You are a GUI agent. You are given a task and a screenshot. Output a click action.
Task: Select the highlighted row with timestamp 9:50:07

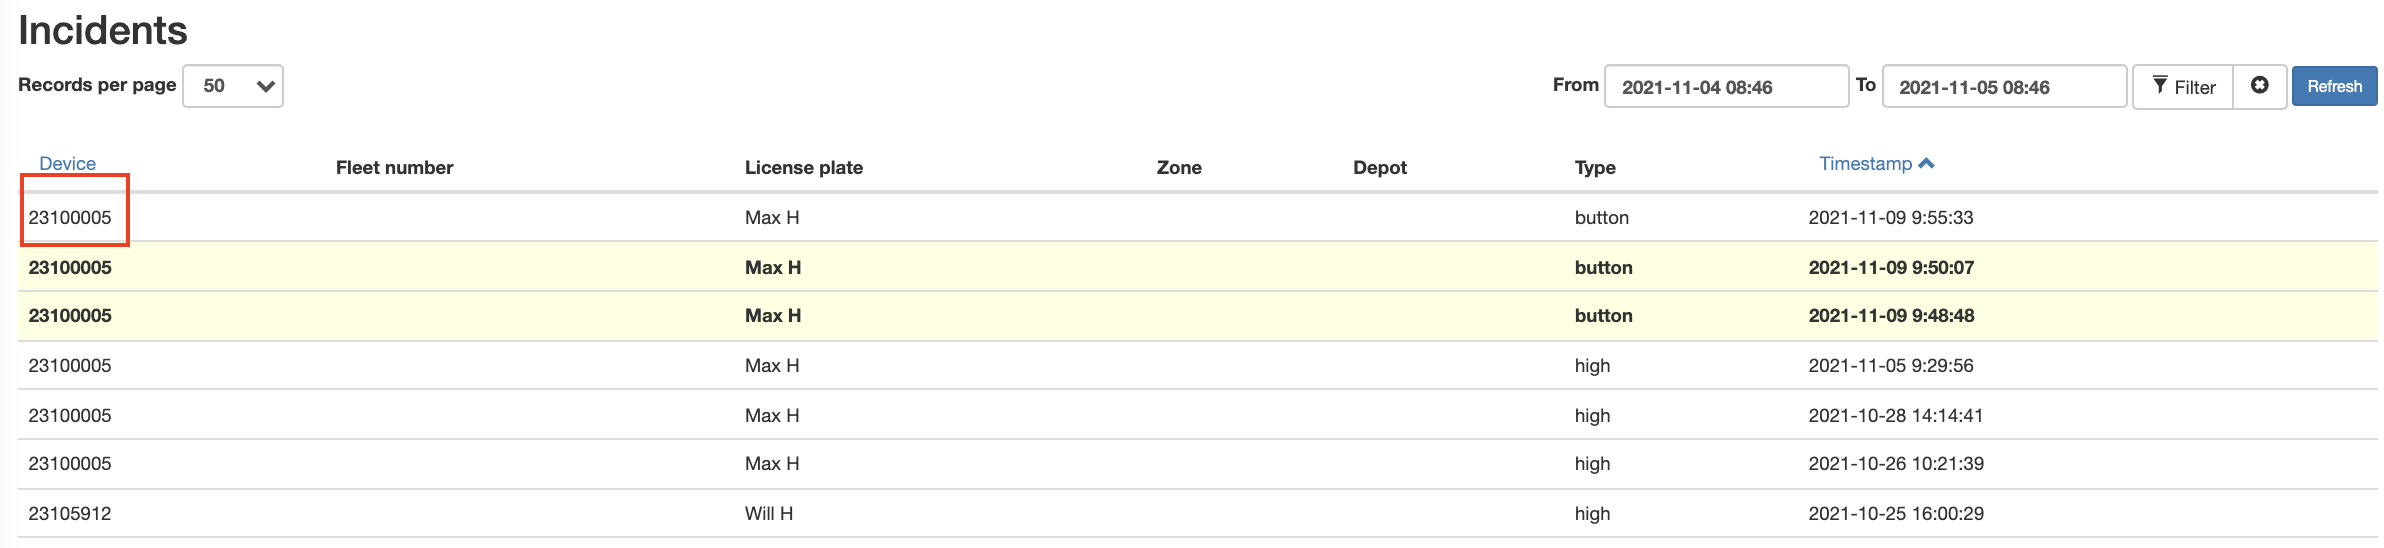(x=1197, y=267)
